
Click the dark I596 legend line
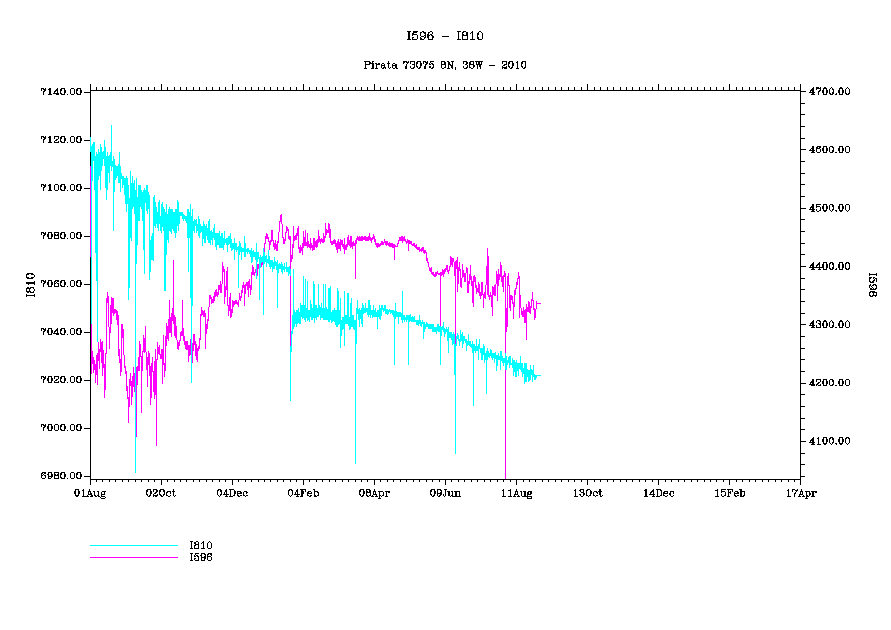(x=133, y=557)
